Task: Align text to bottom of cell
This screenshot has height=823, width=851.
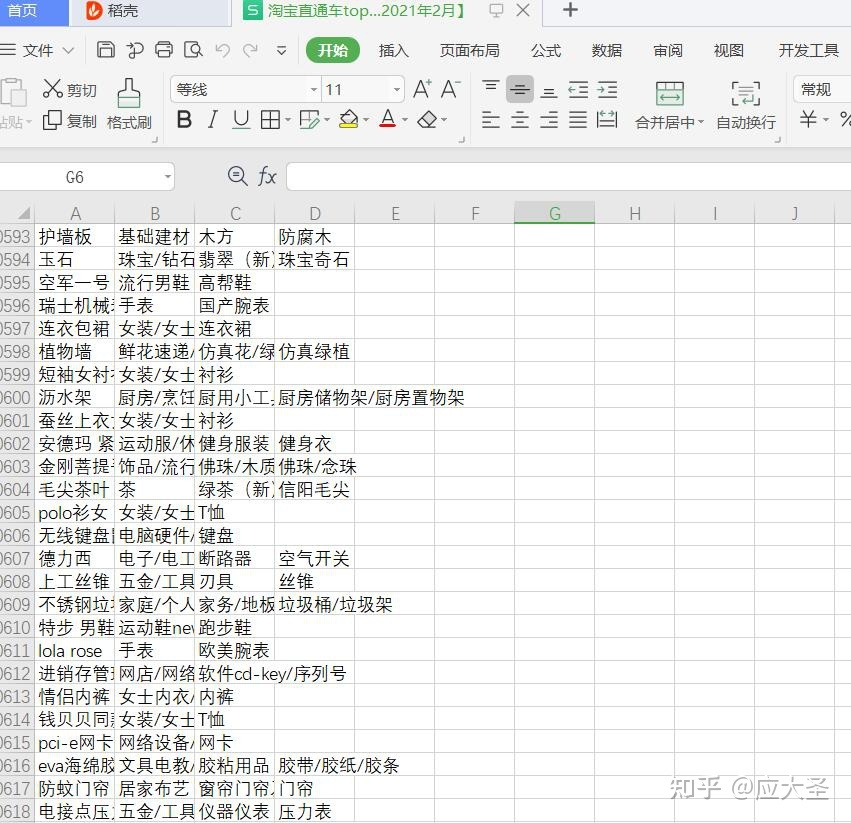Action: (x=549, y=92)
